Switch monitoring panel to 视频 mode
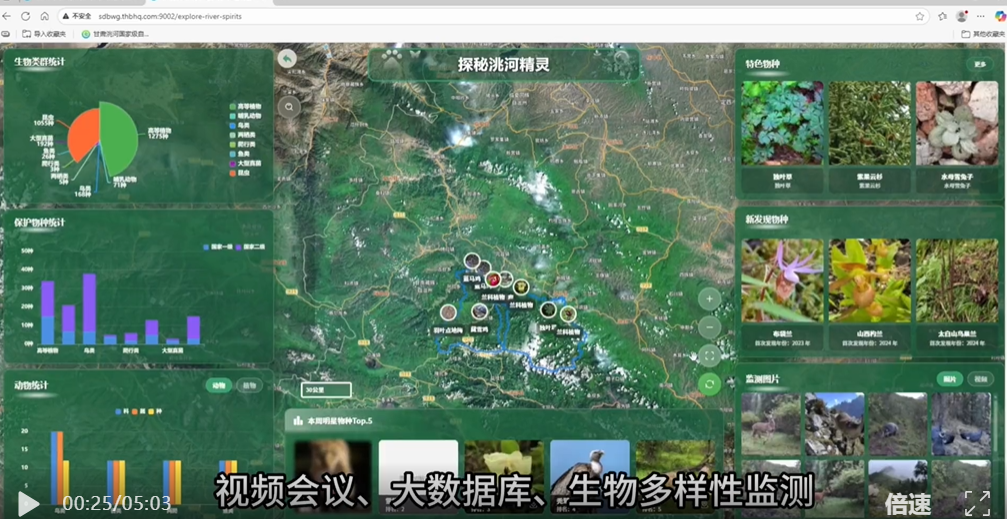The width and height of the screenshot is (1007, 519). click(981, 379)
